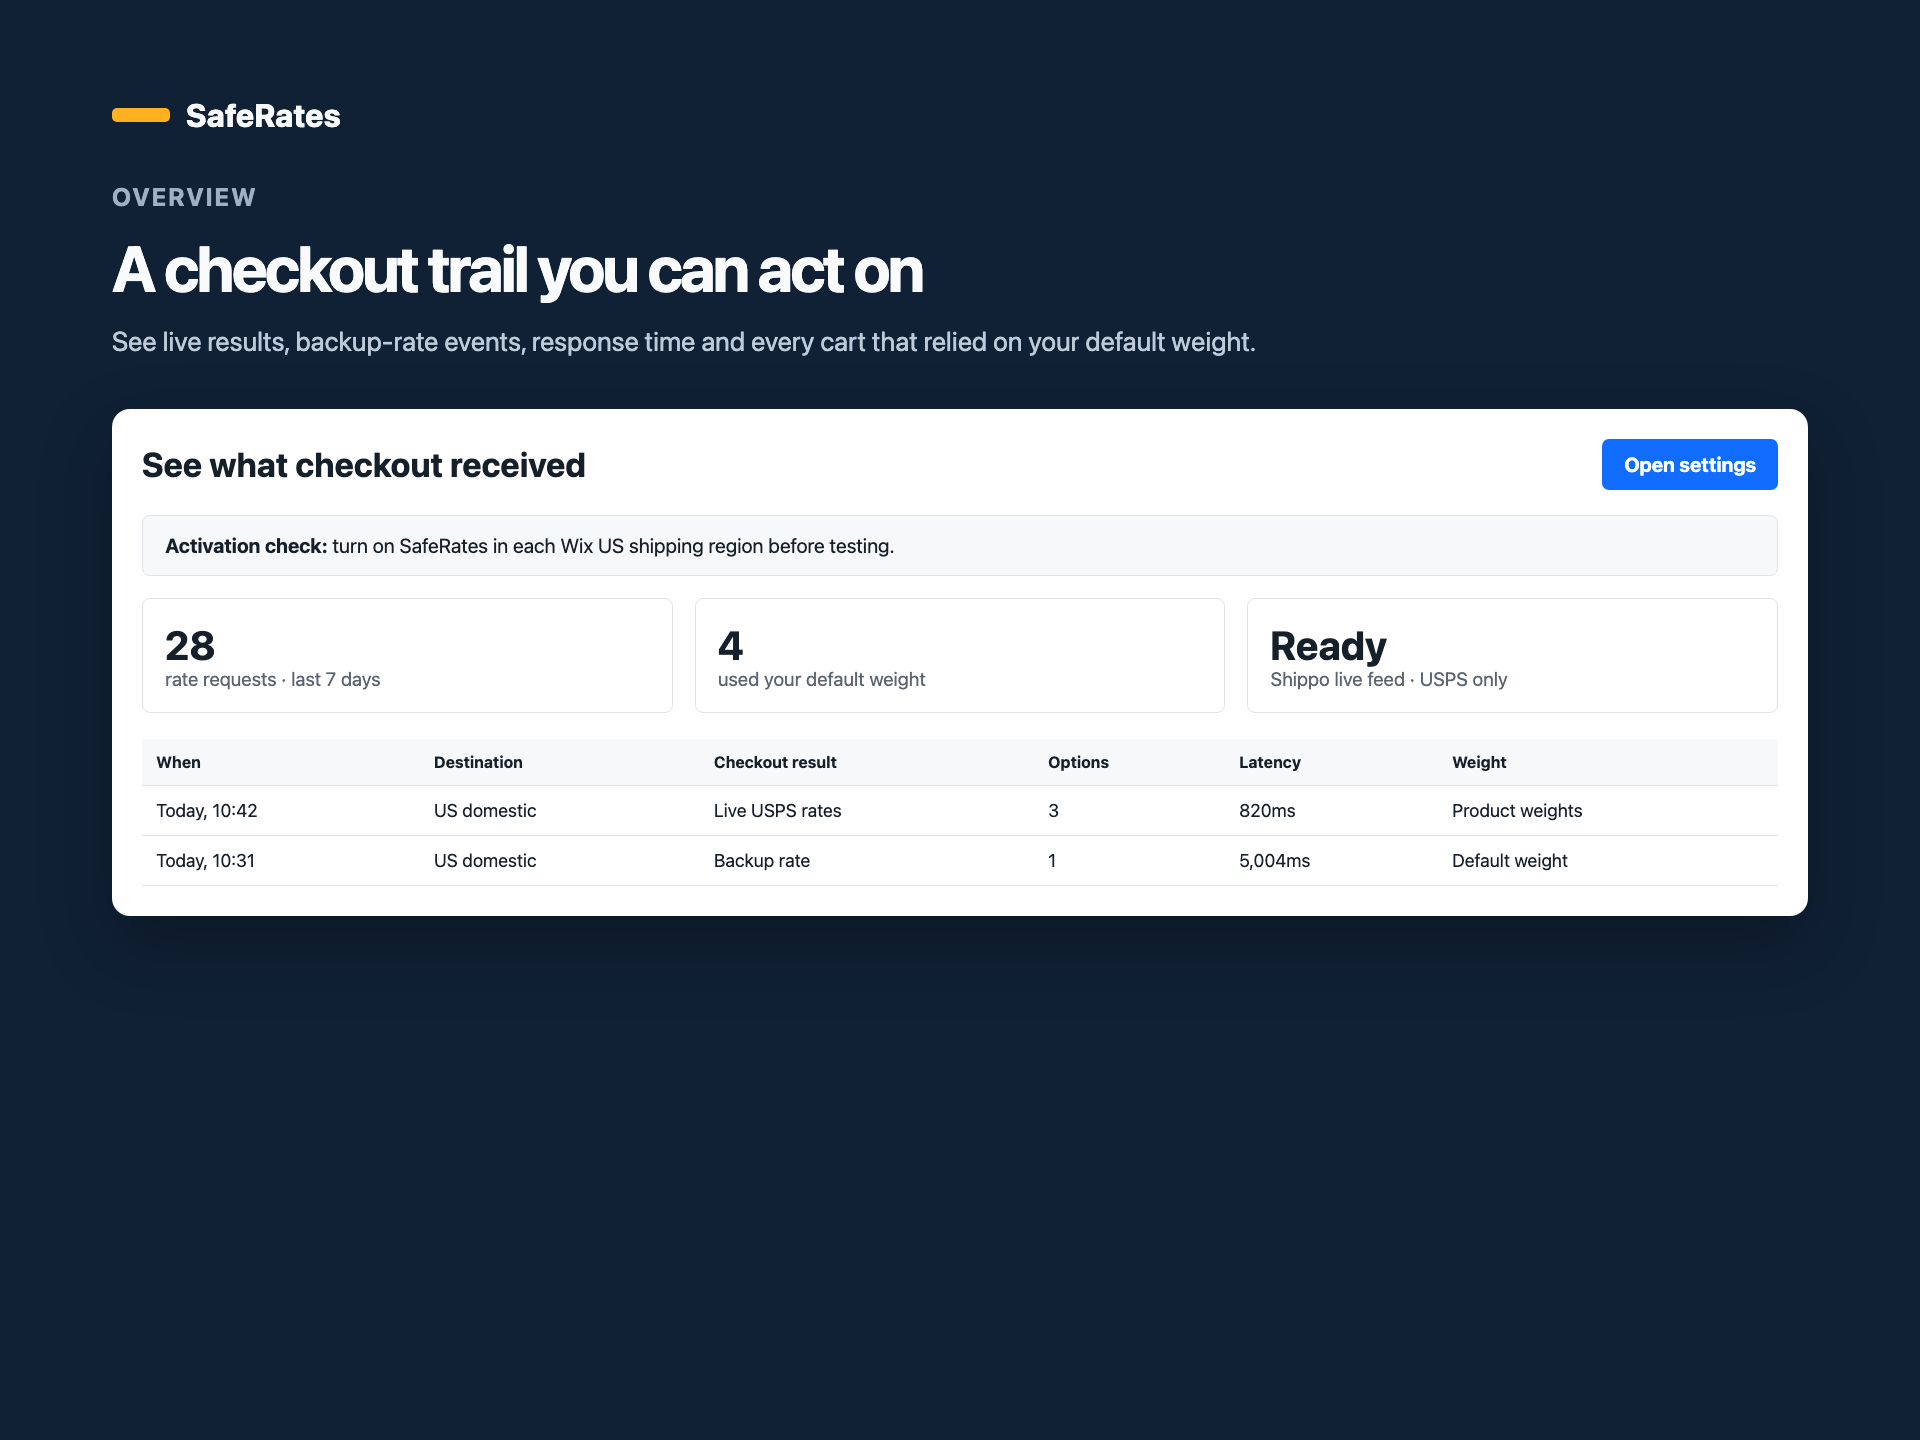This screenshot has height=1440, width=1920.
Task: Click the orange SafeRates logo bar
Action: coord(141,115)
